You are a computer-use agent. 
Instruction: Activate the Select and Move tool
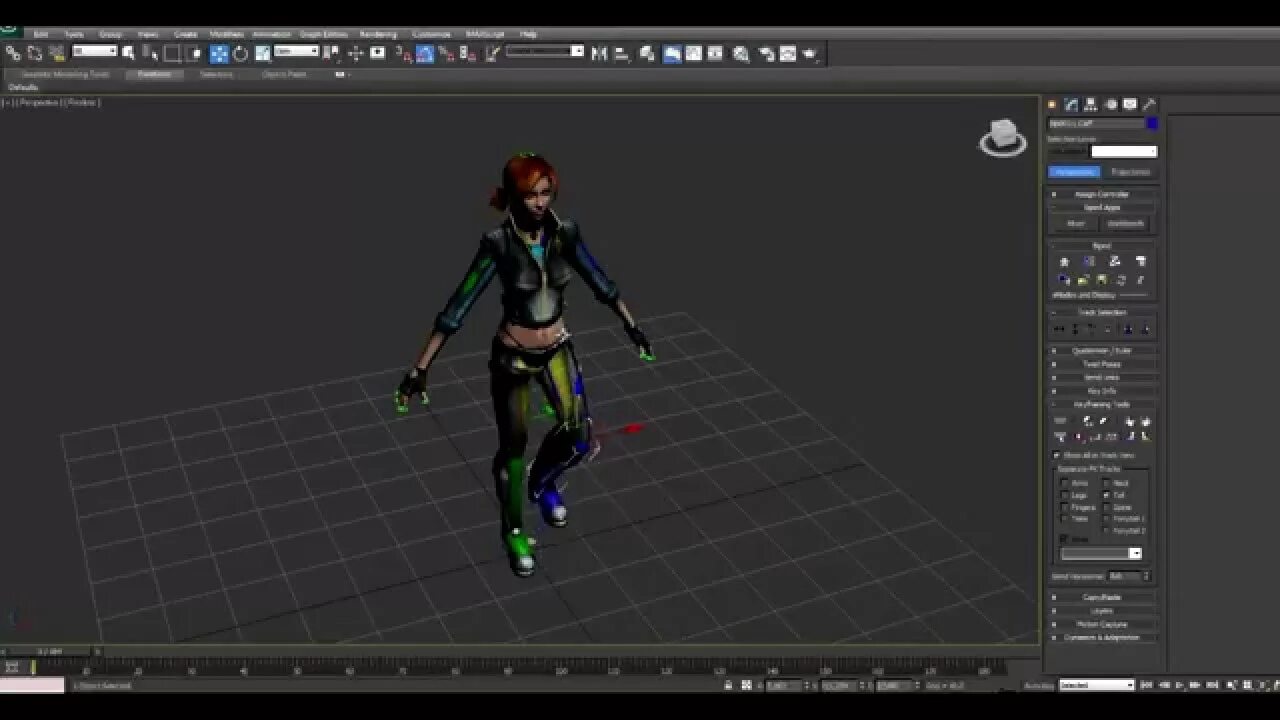point(219,53)
